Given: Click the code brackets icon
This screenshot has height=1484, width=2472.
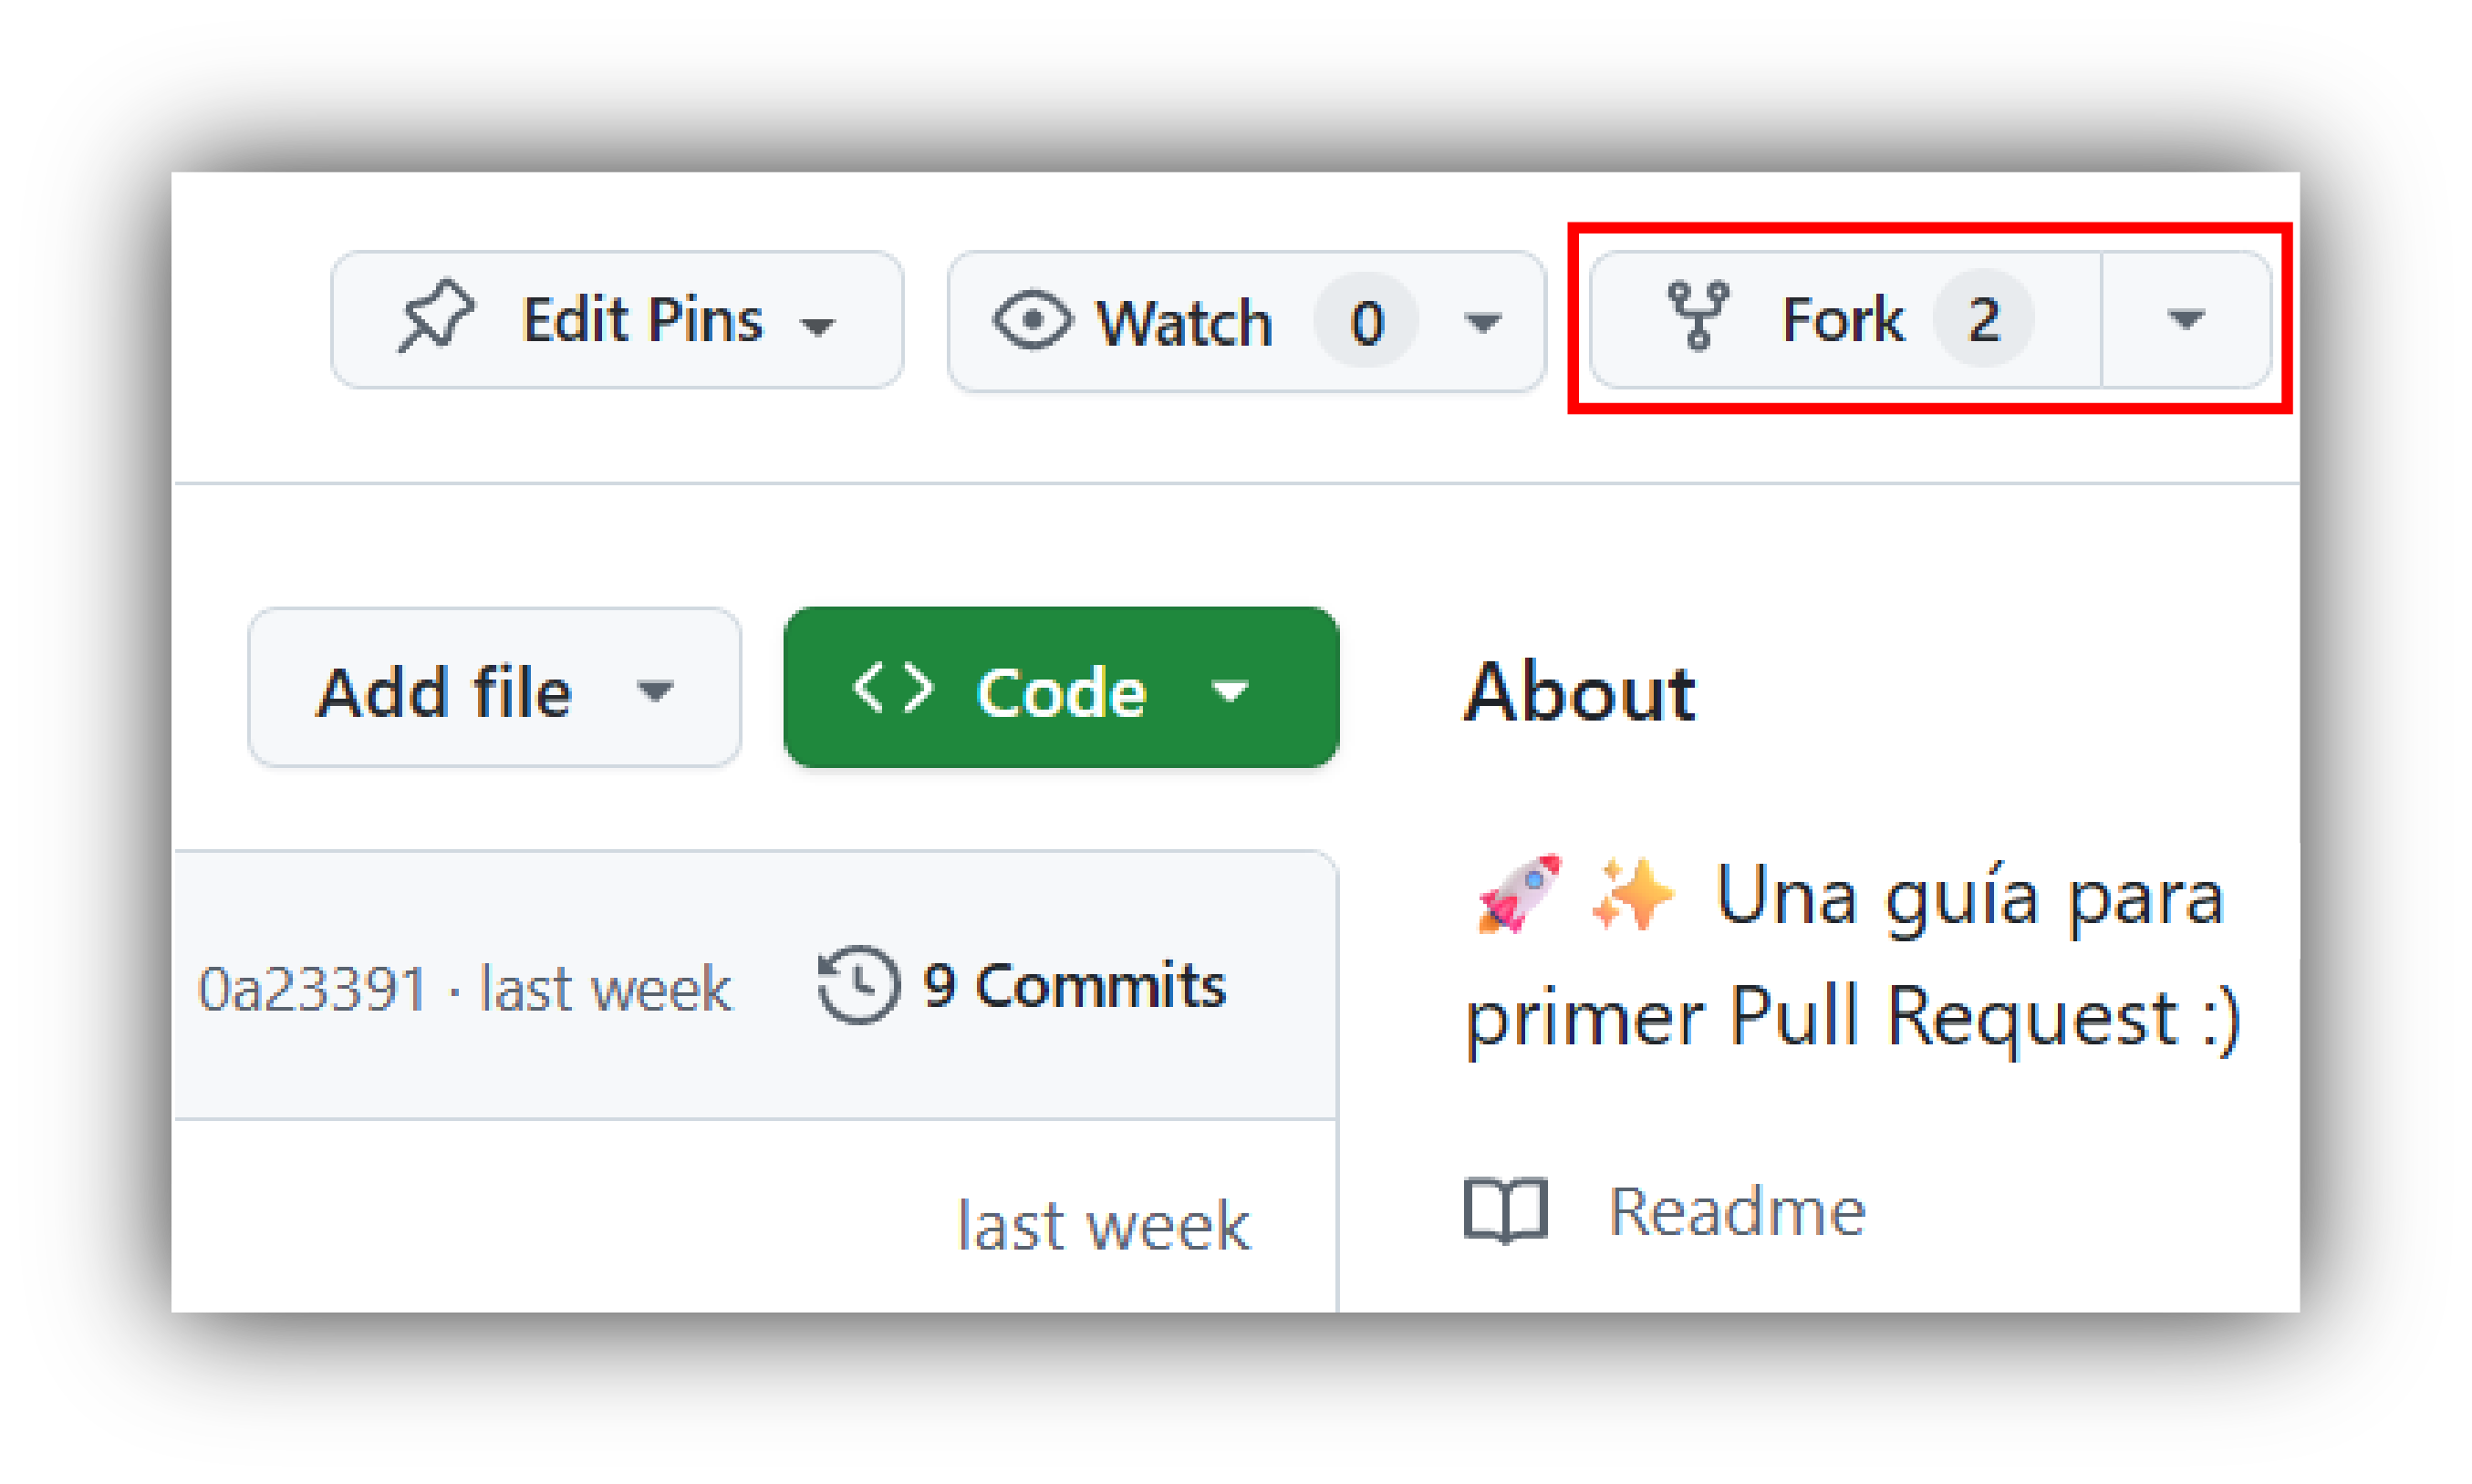Looking at the screenshot, I should [892, 688].
